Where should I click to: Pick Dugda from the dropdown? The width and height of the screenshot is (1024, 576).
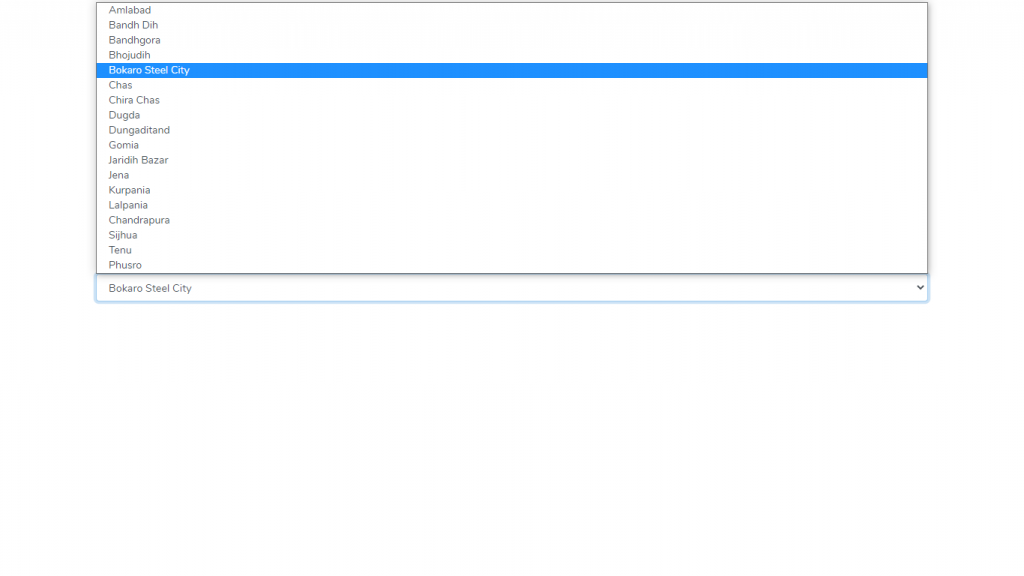point(124,115)
